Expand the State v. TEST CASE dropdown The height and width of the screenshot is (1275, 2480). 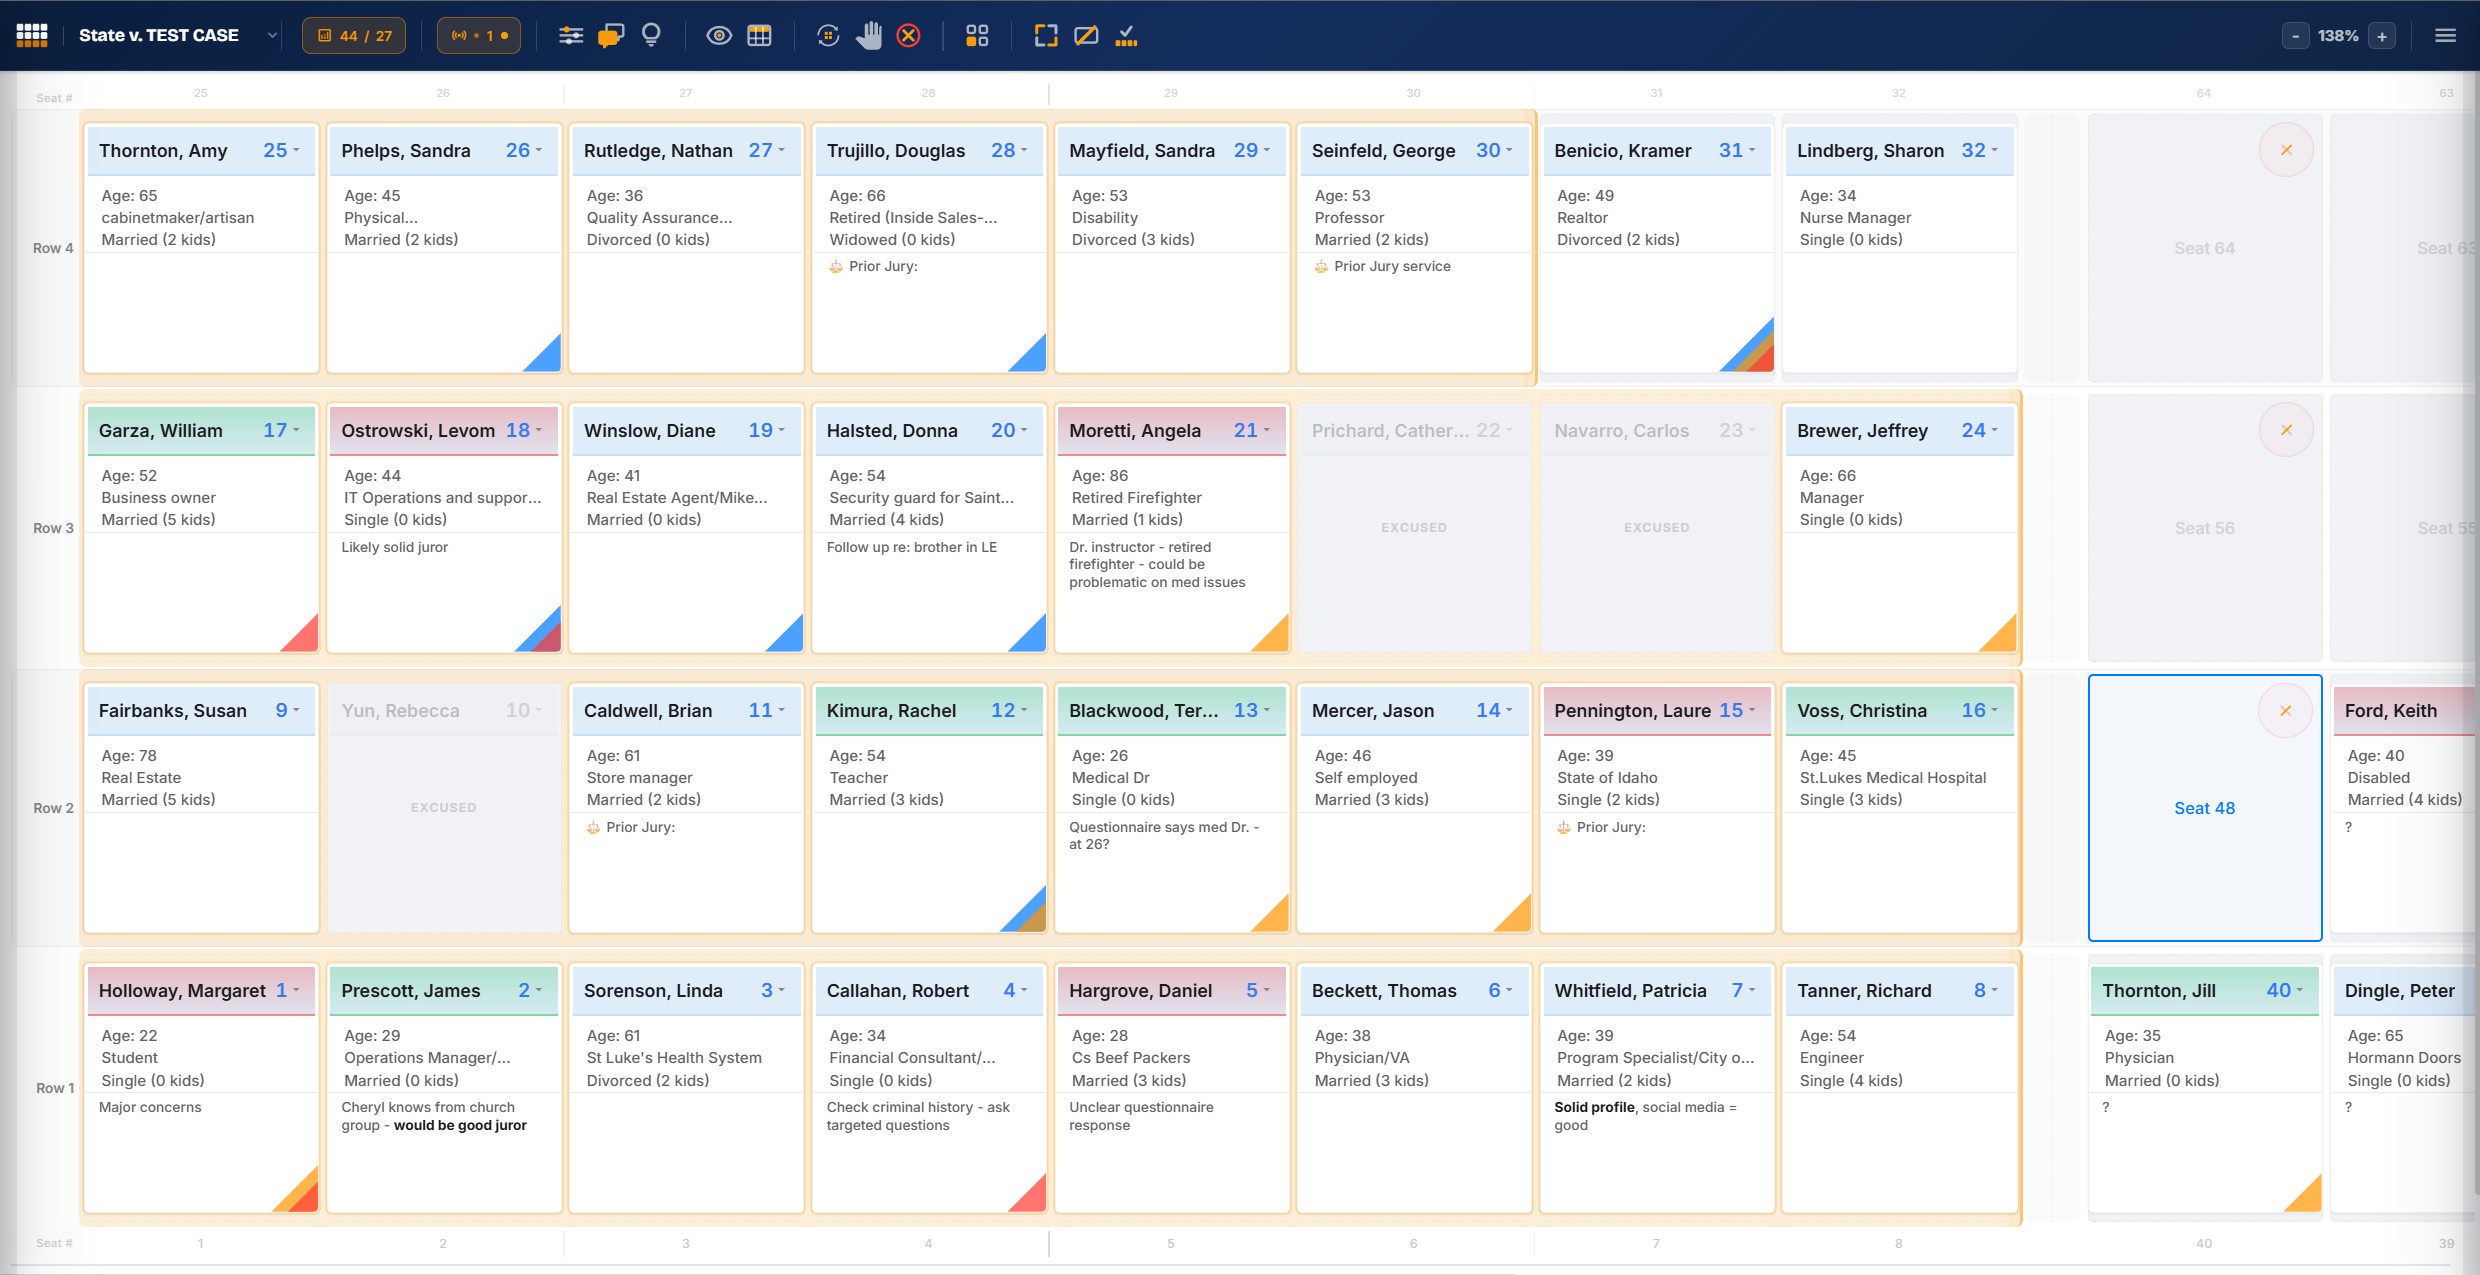[x=272, y=36]
